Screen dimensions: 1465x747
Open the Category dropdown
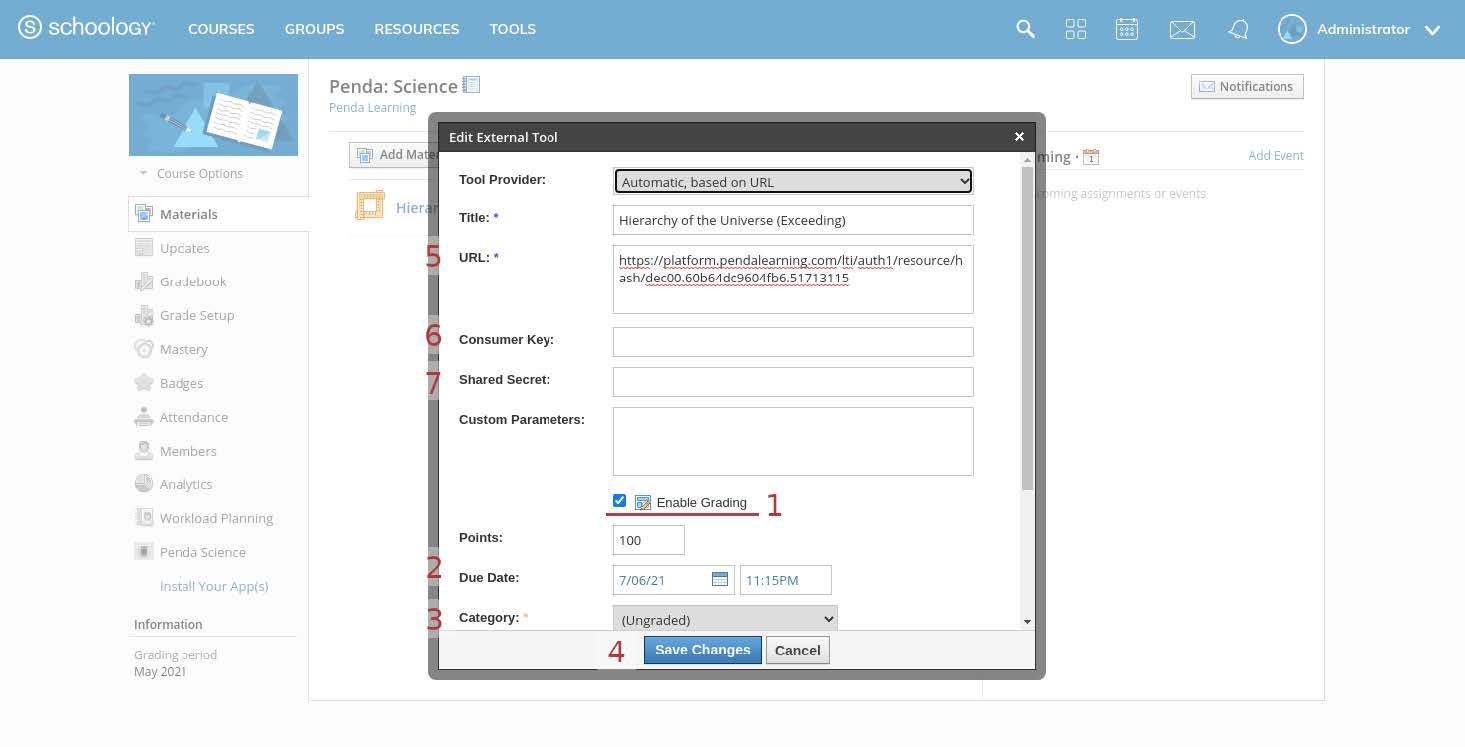pos(724,618)
